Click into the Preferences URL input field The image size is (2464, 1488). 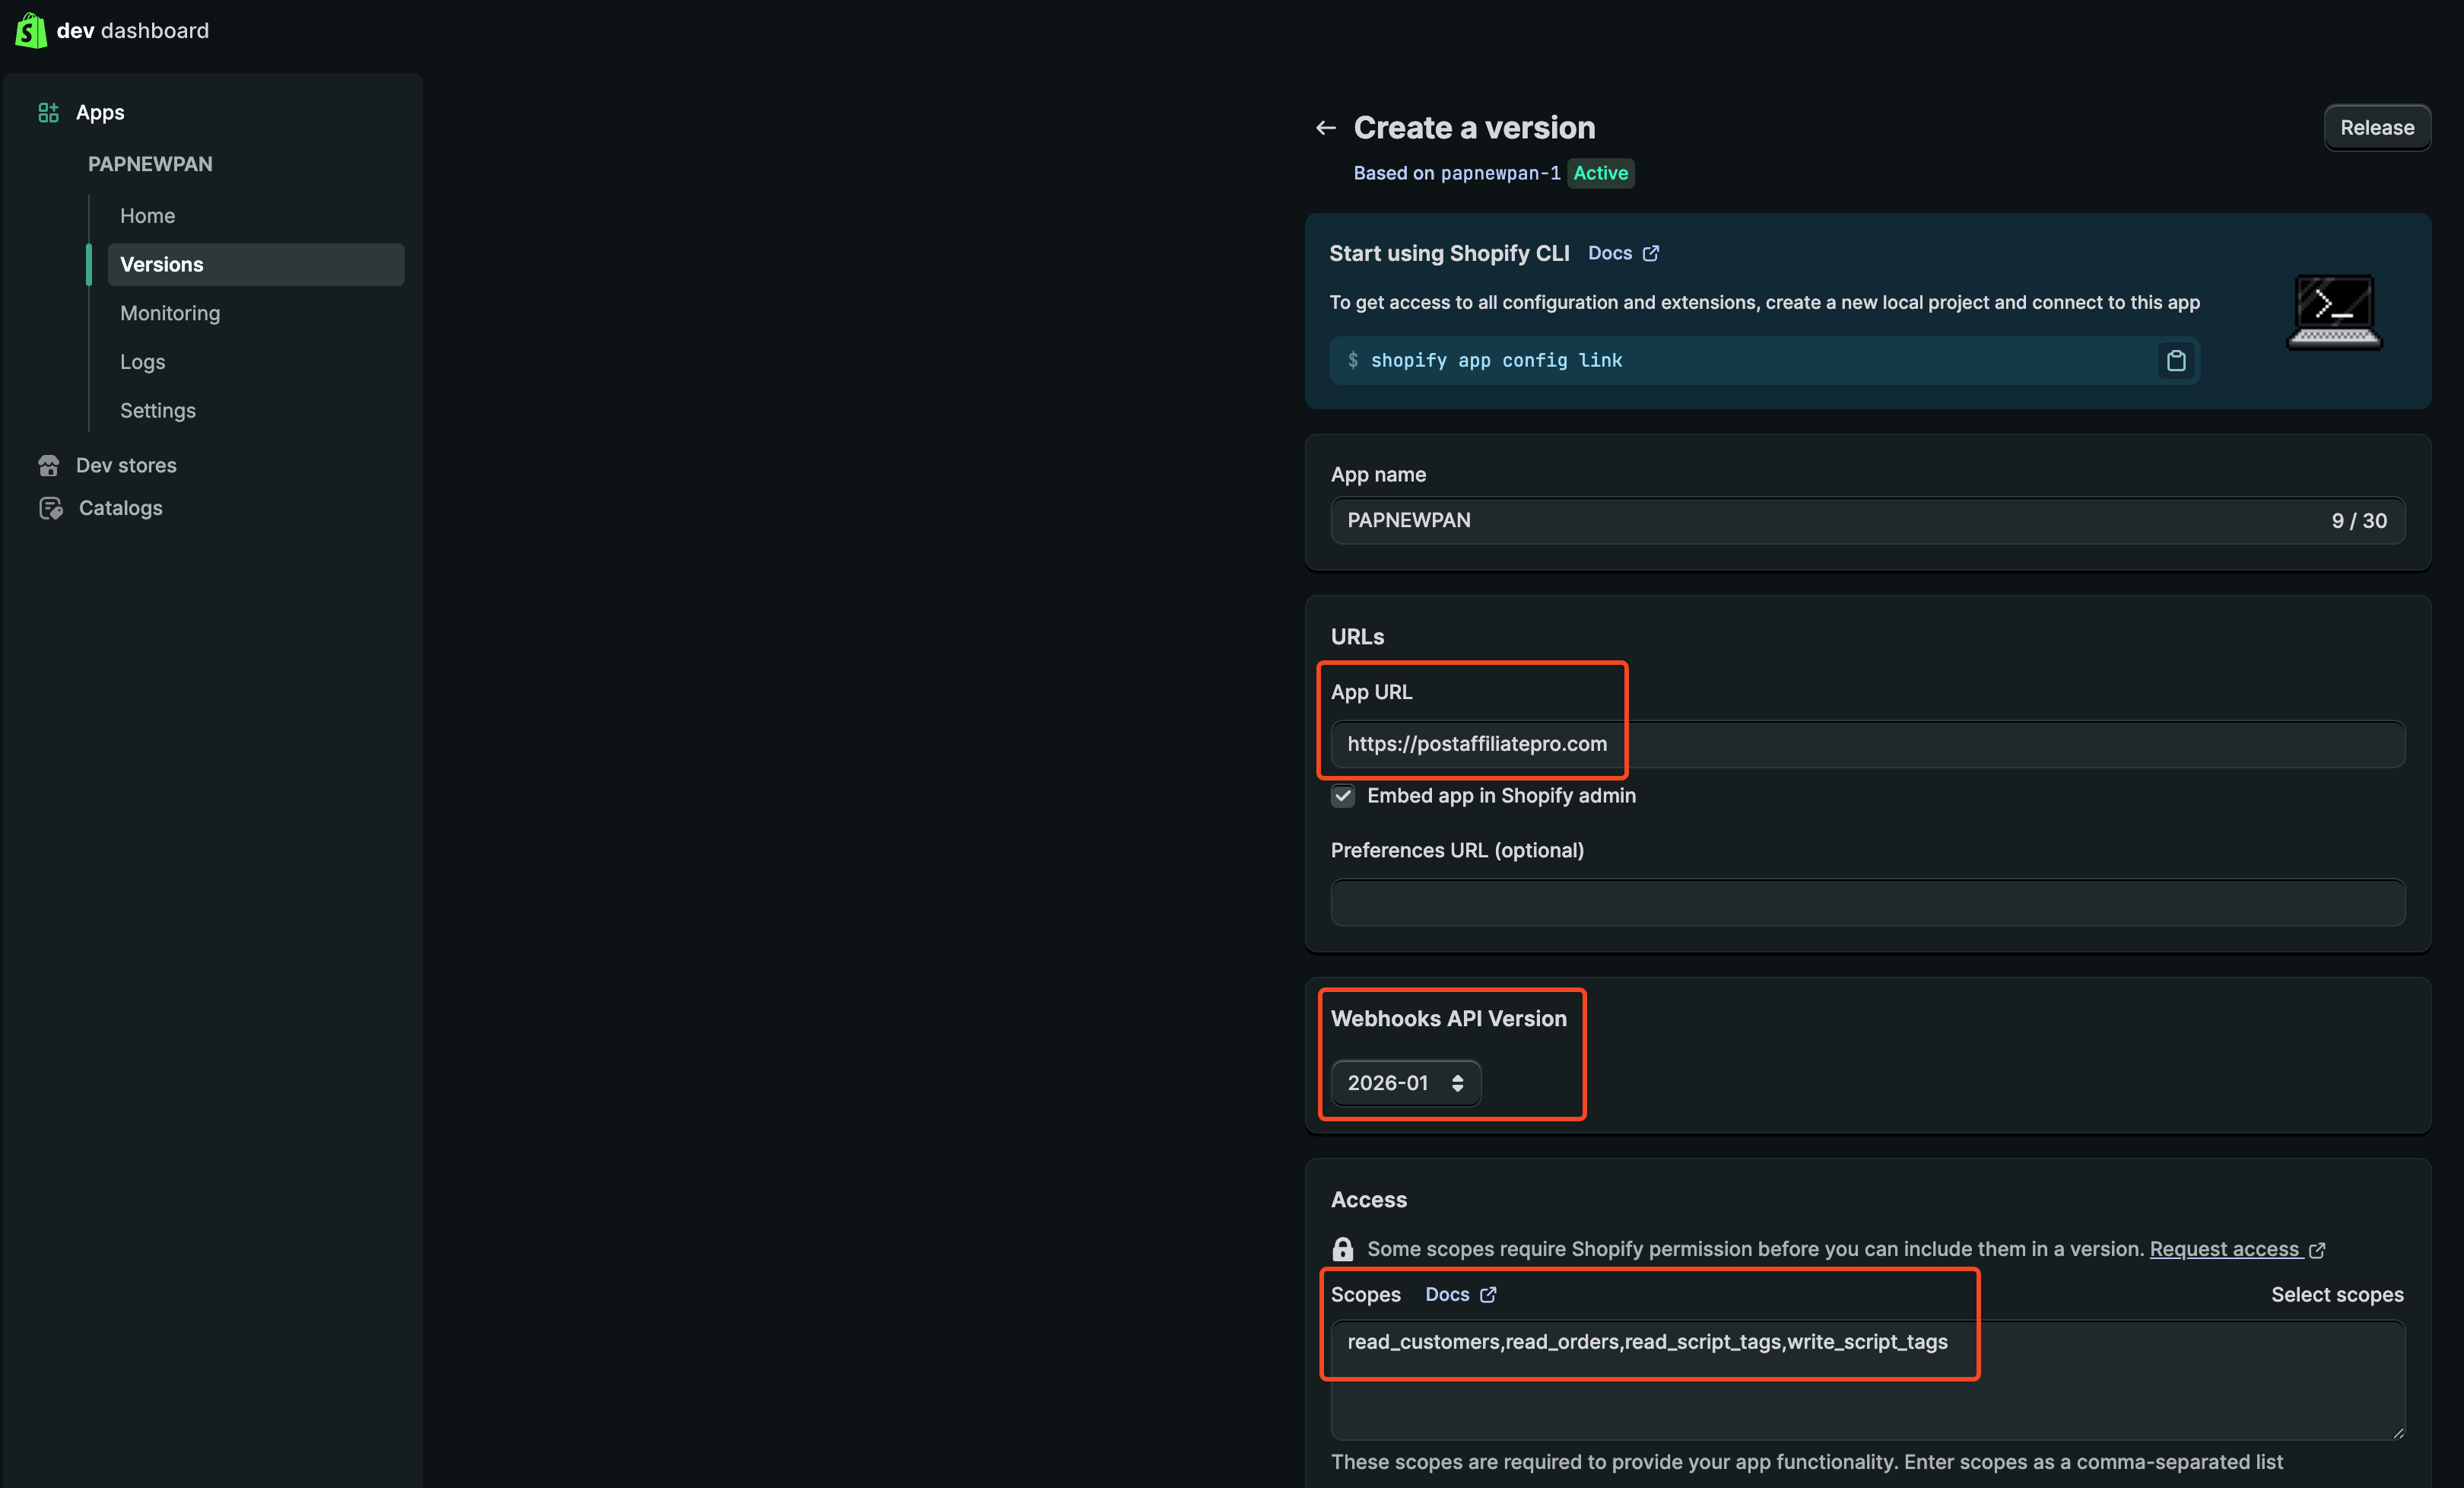tap(1866, 903)
